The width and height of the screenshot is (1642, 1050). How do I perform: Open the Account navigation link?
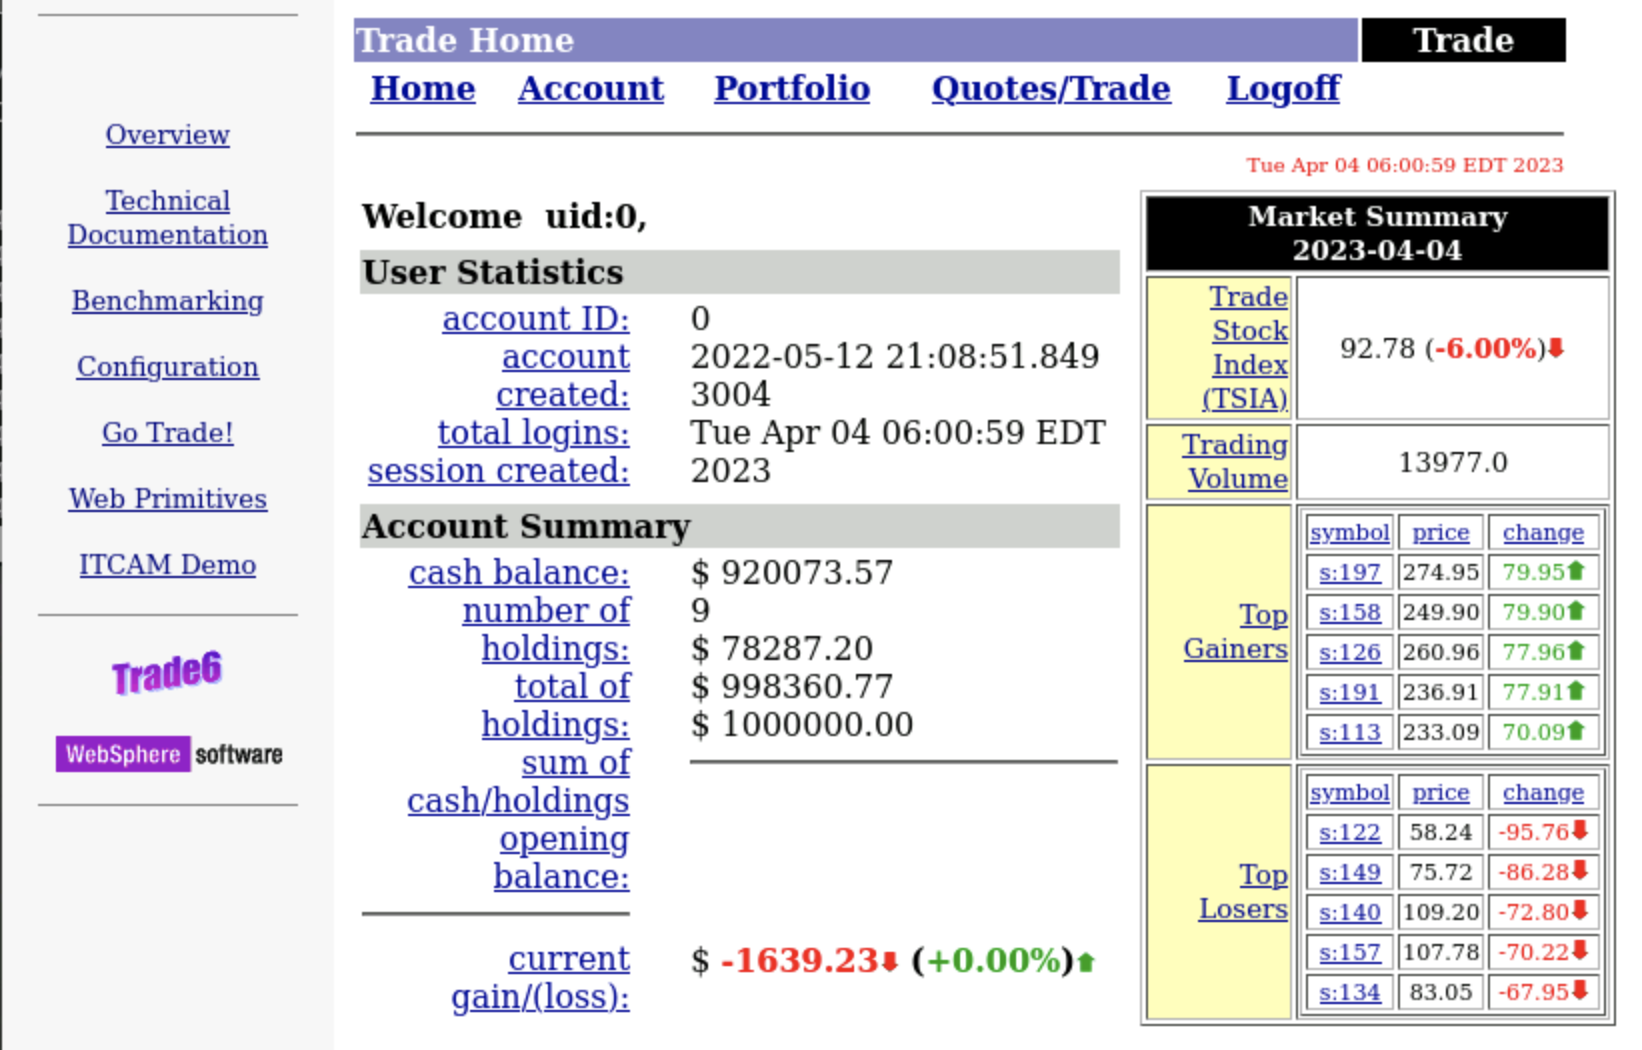pyautogui.click(x=591, y=89)
